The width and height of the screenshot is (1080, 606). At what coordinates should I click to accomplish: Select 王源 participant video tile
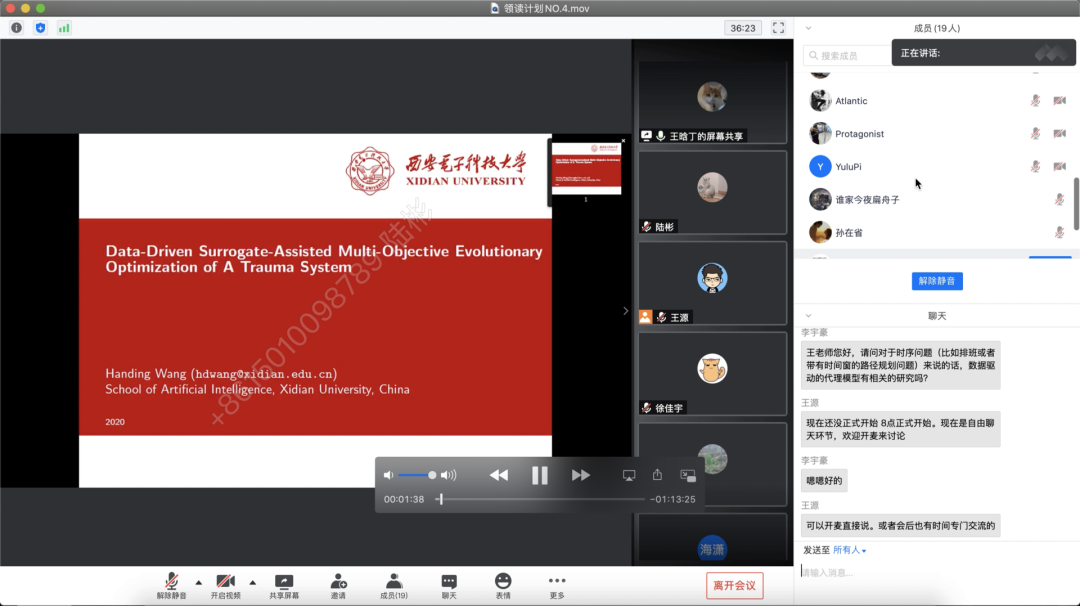(712, 283)
